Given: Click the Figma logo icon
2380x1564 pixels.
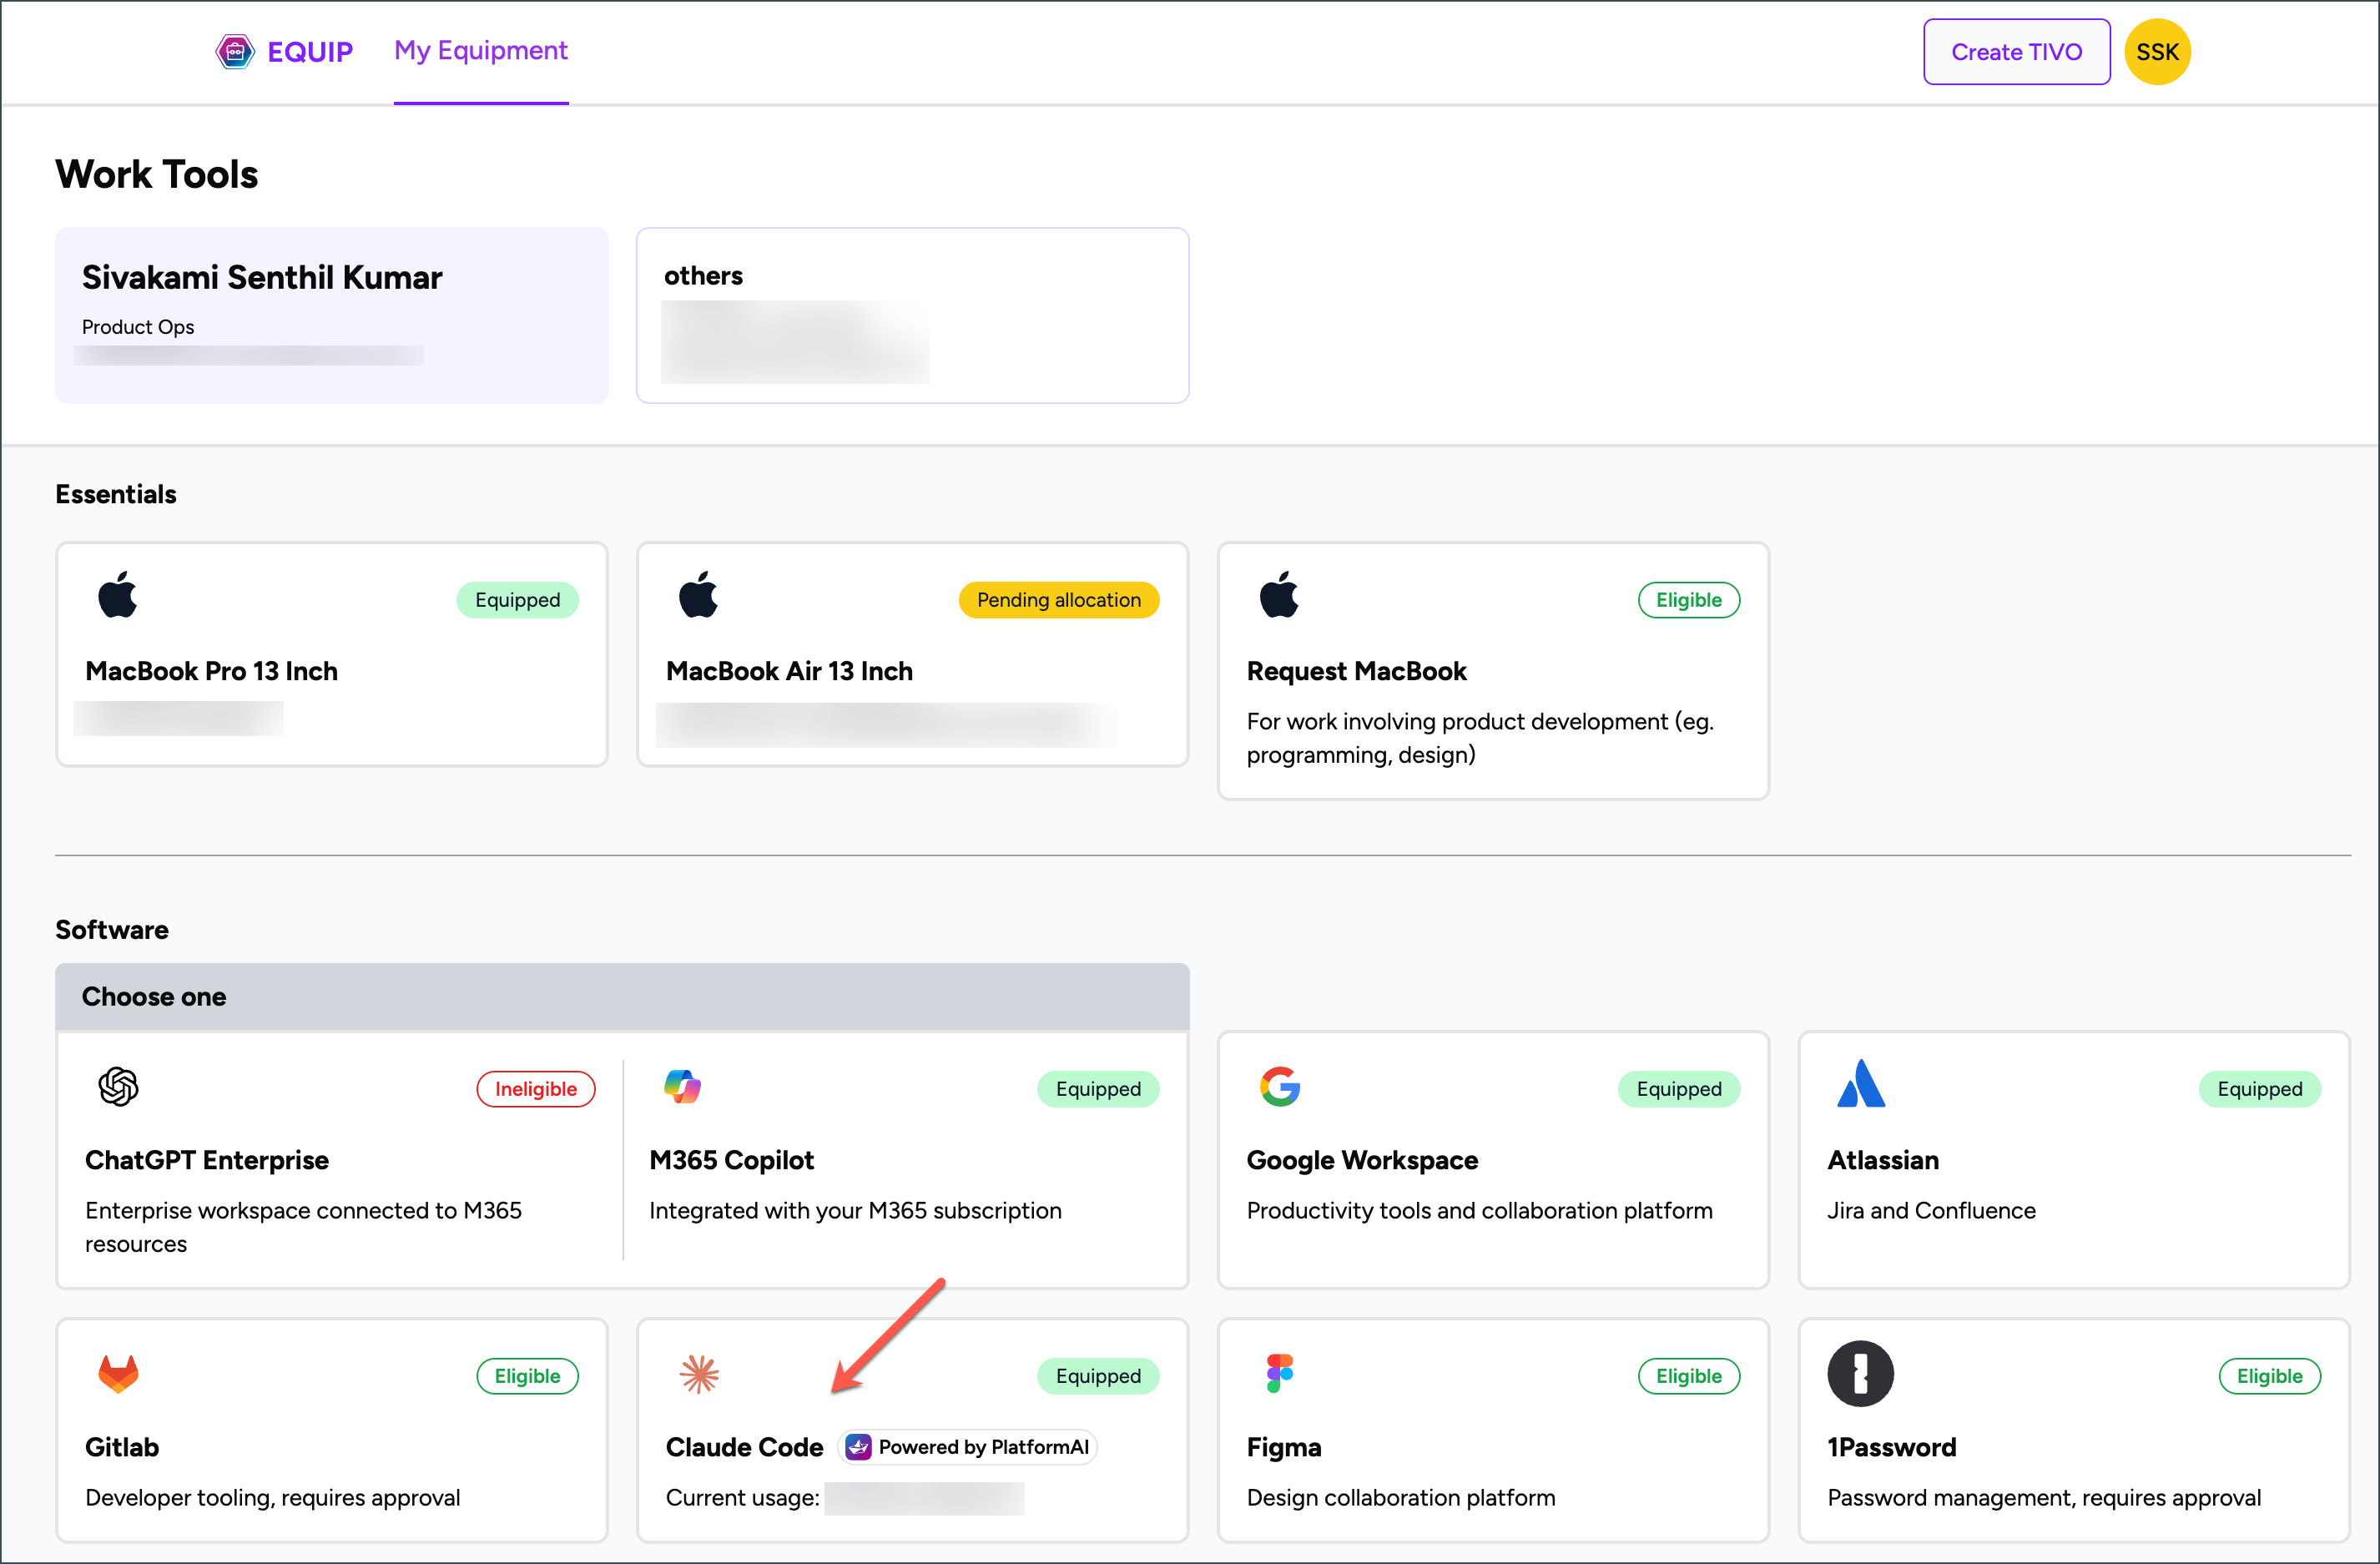Looking at the screenshot, I should [x=1279, y=1374].
